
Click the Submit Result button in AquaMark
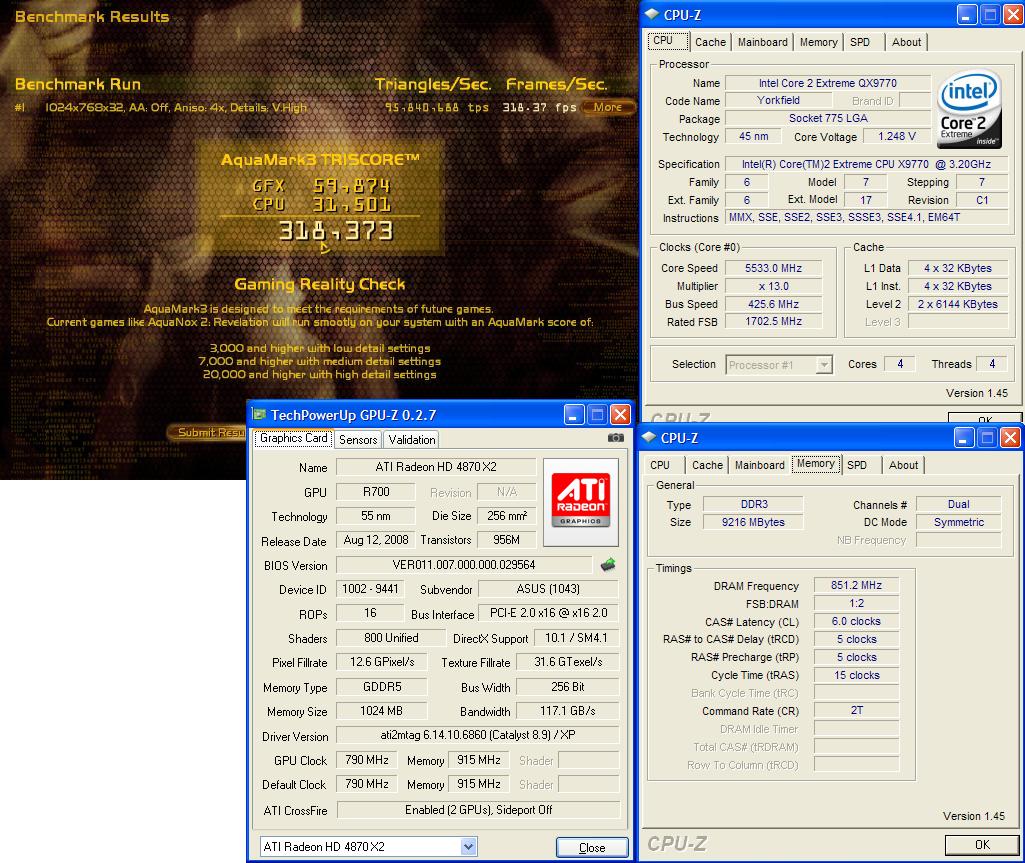click(208, 432)
